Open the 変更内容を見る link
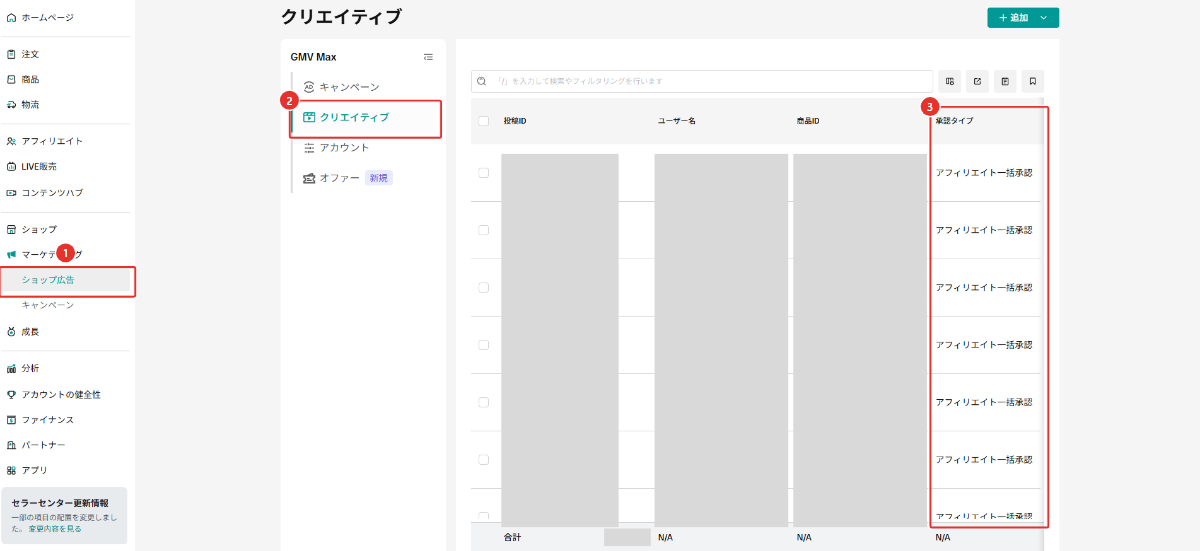The image size is (1200, 551). 55,528
